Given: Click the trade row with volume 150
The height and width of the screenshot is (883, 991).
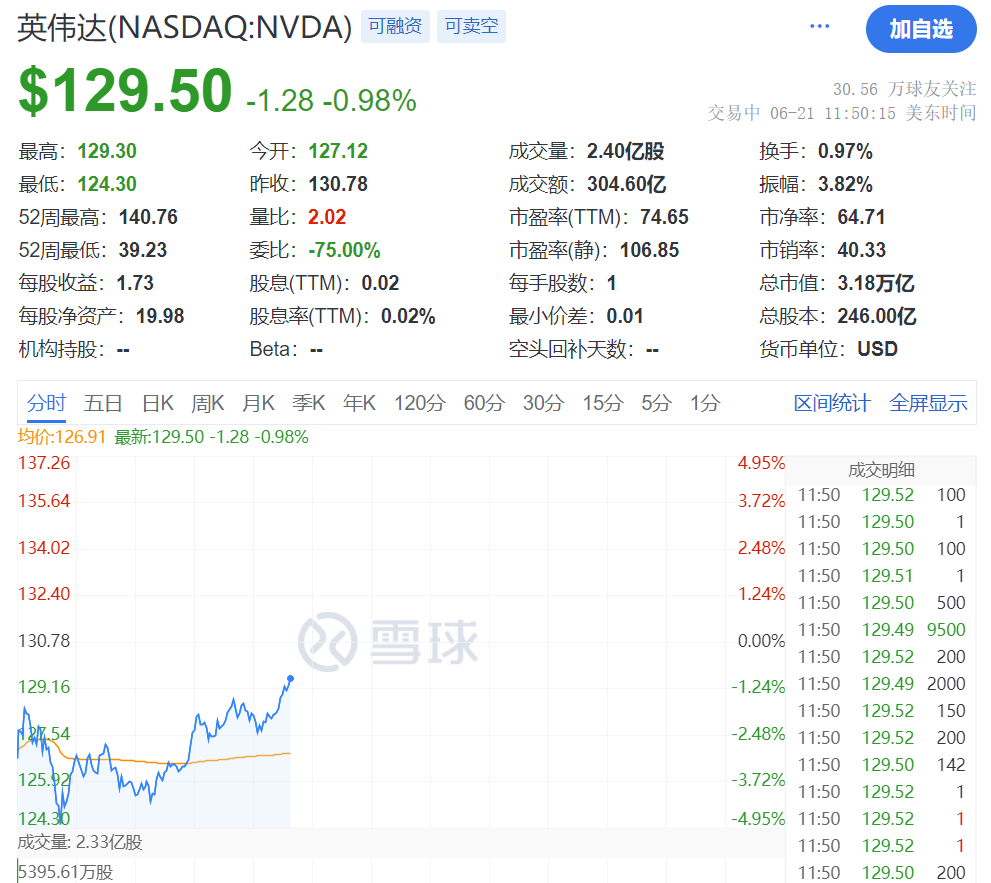Looking at the screenshot, I should click(881, 710).
